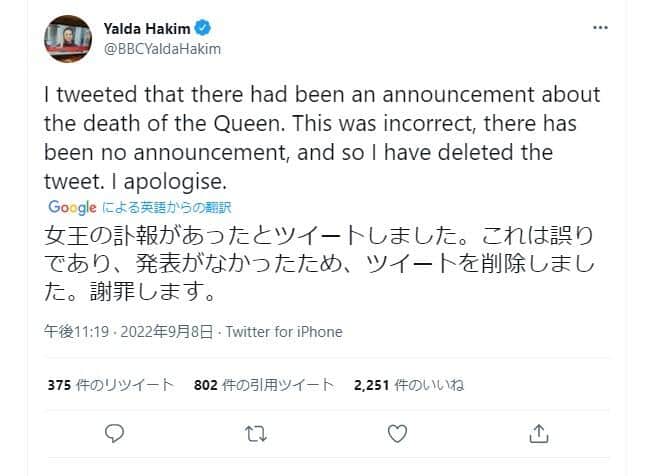Click the reply speech bubble icon
The width and height of the screenshot is (651, 476).
pos(114,433)
